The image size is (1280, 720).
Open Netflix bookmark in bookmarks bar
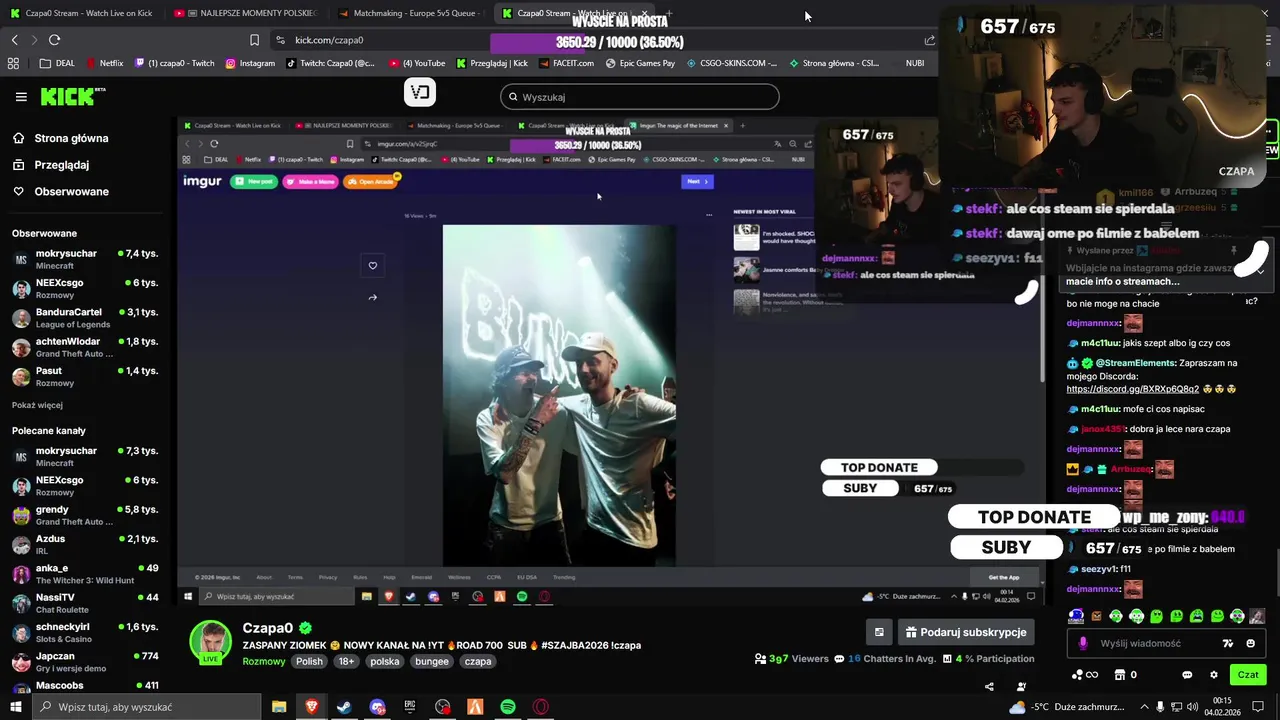[104, 63]
